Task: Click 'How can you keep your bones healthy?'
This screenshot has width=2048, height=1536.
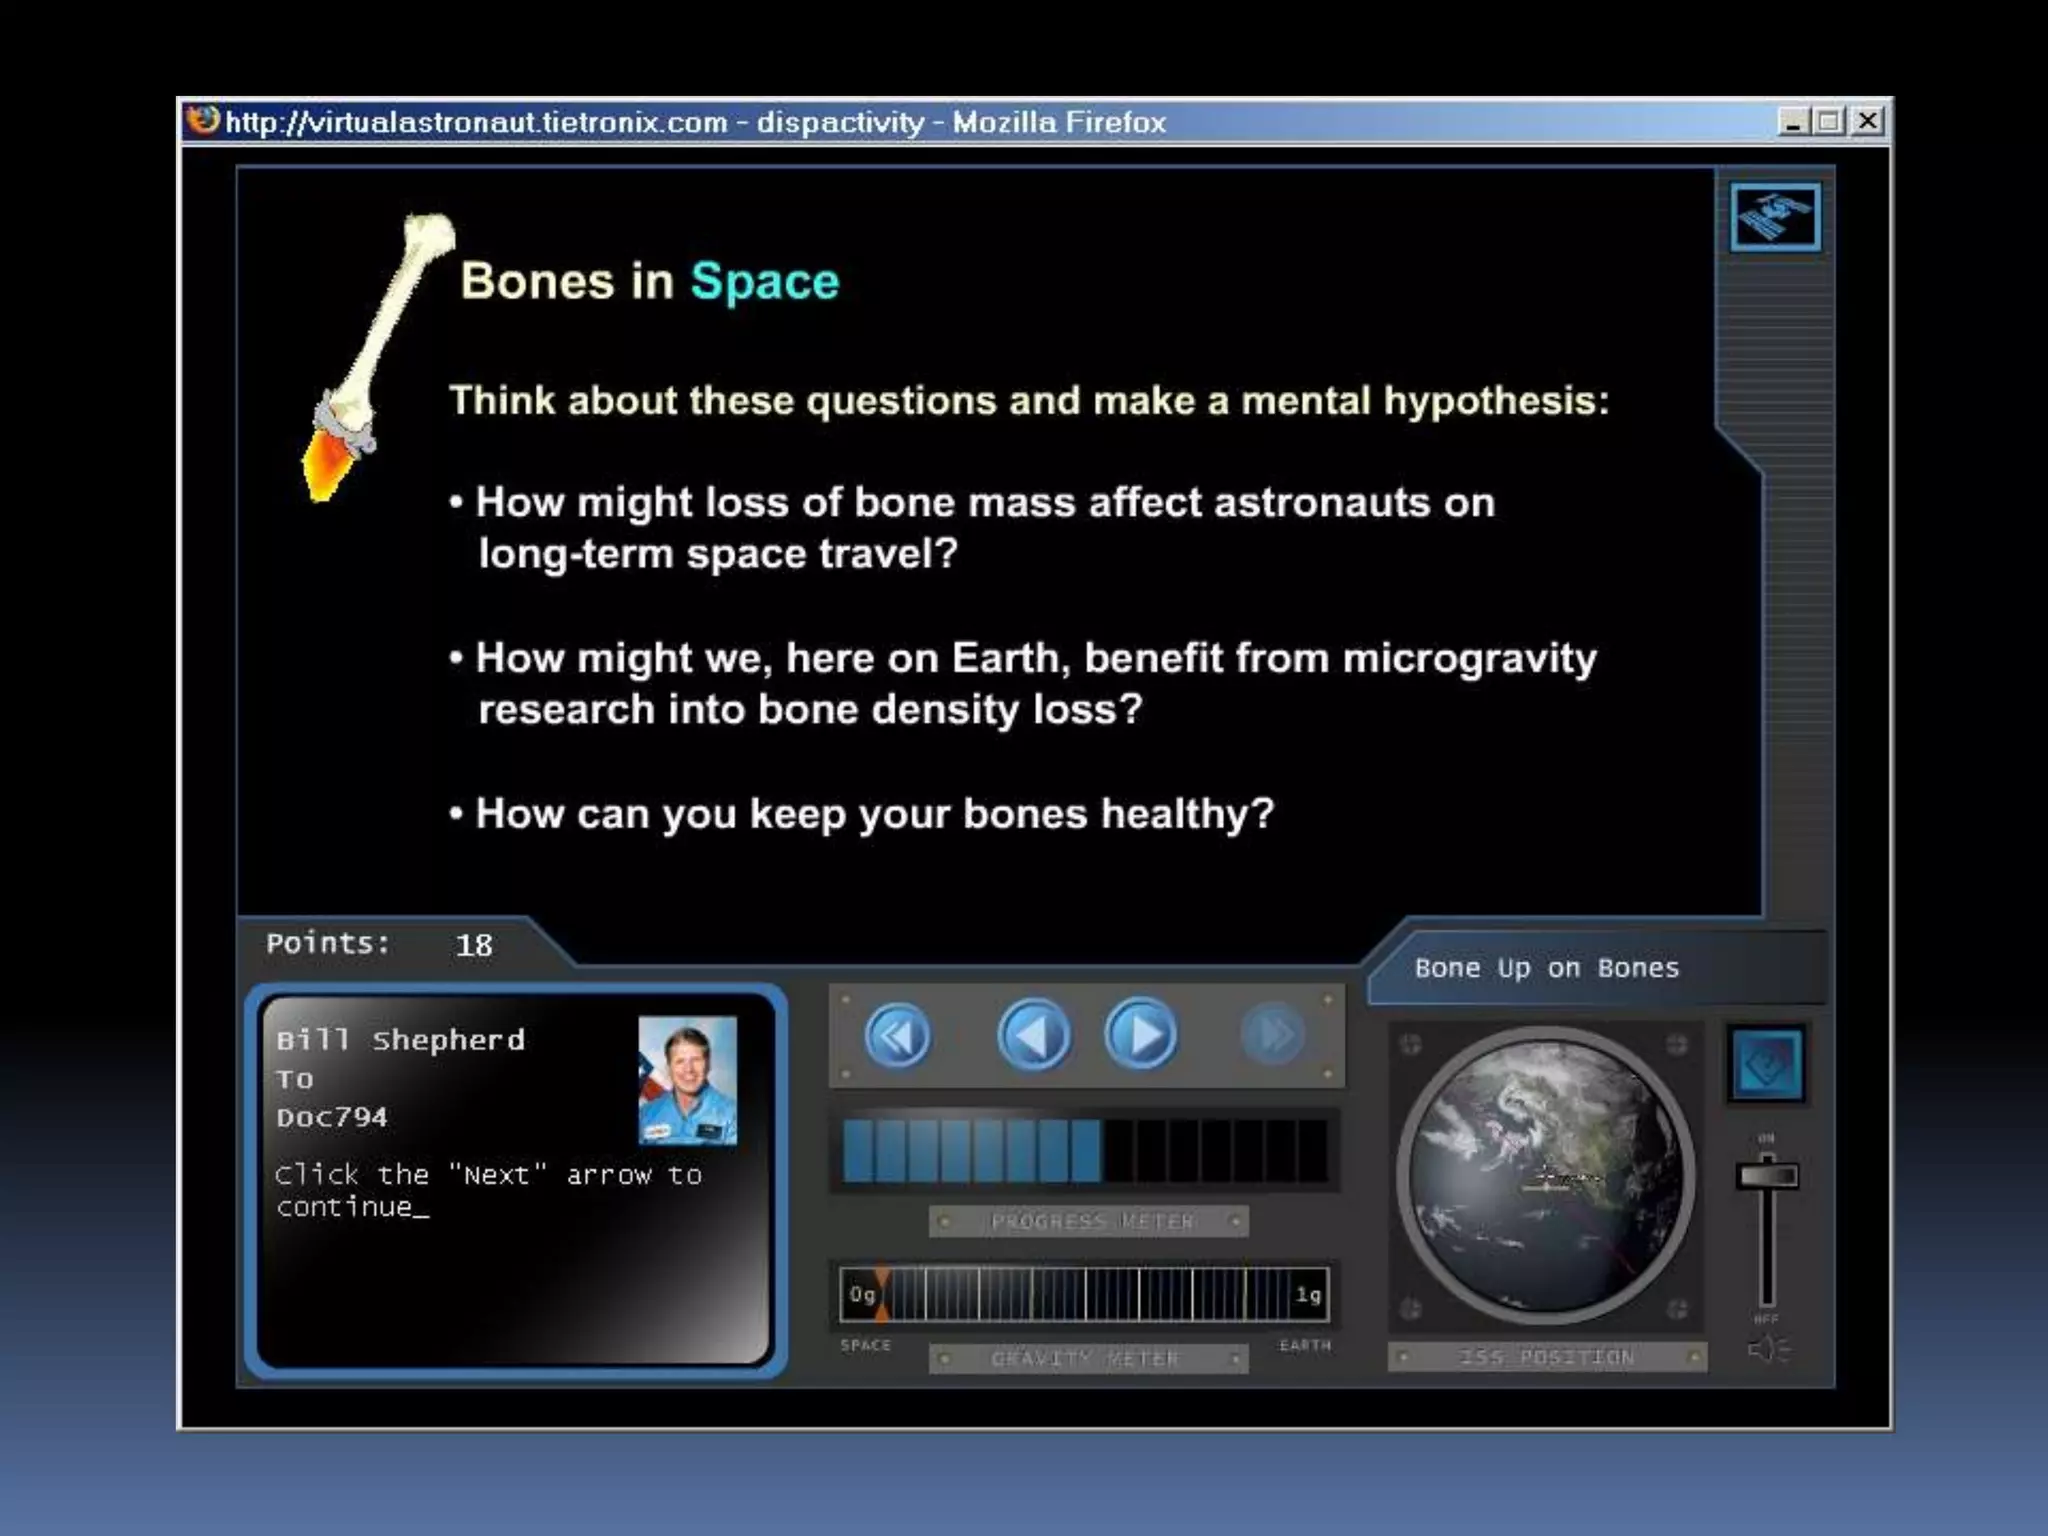Action: point(875,813)
